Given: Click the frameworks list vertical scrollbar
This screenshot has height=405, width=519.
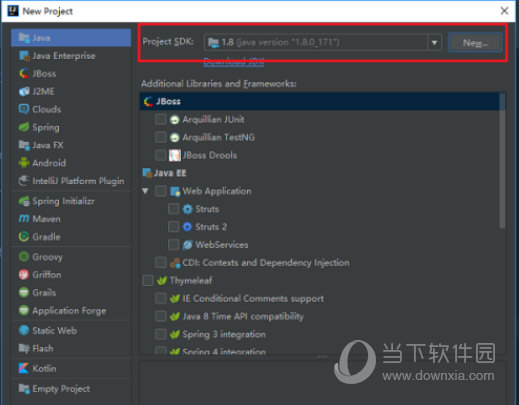Looking at the screenshot, I should (x=502, y=161).
